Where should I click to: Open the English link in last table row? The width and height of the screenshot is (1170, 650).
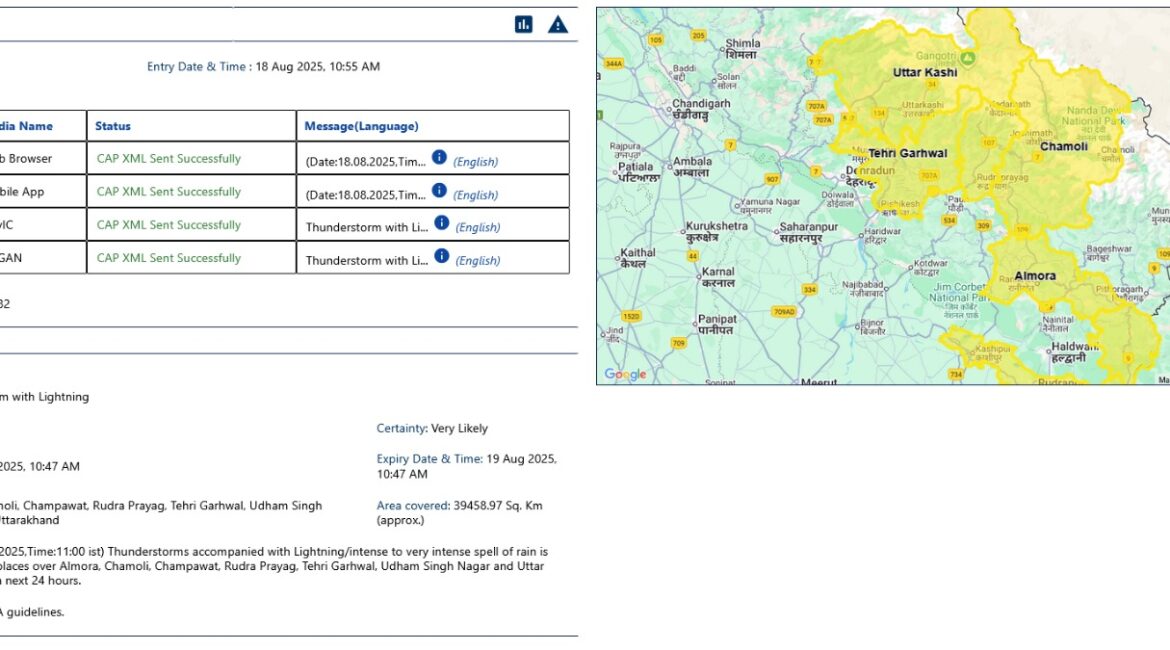(478, 261)
